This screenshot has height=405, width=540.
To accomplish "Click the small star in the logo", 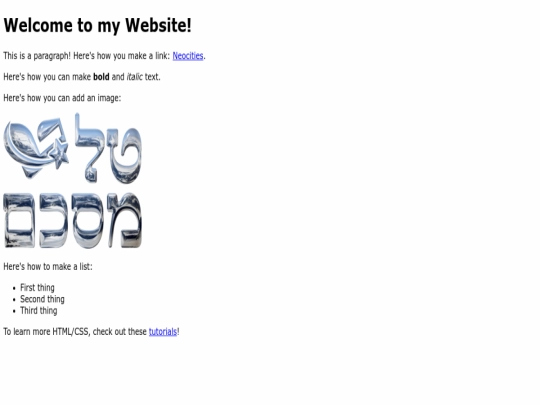I will coord(60,154).
